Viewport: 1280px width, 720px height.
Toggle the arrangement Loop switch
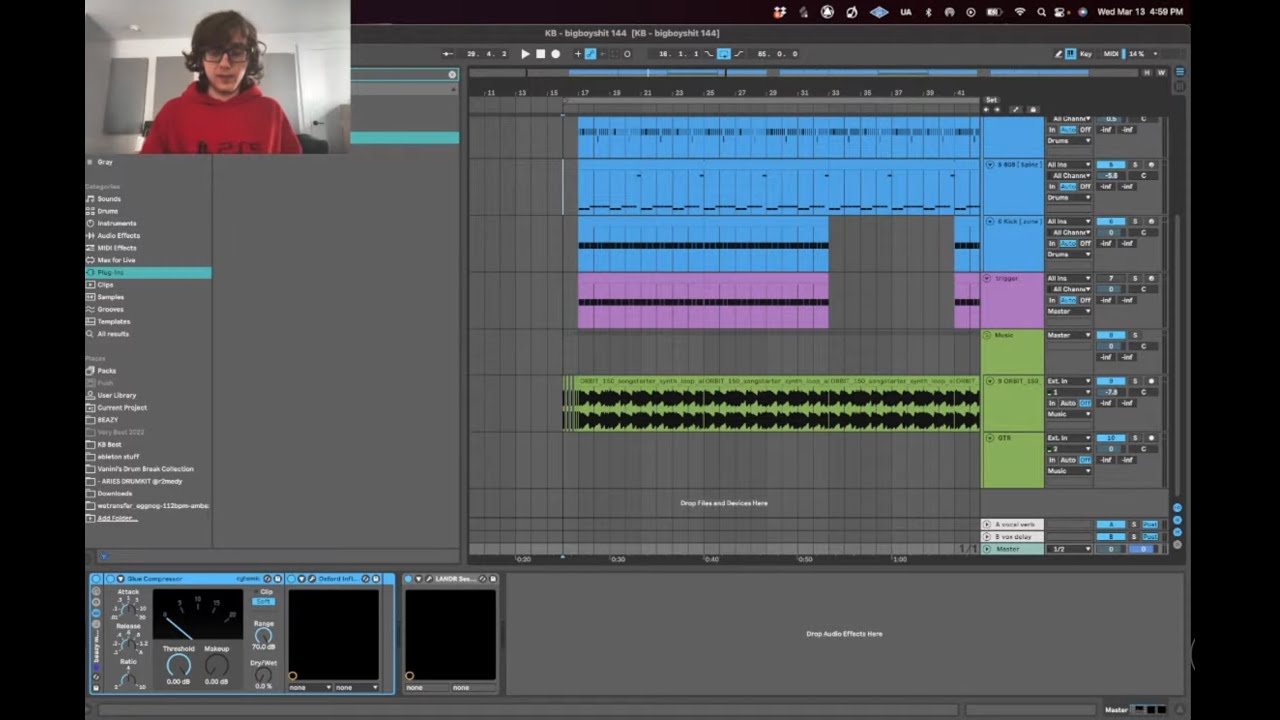(723, 54)
